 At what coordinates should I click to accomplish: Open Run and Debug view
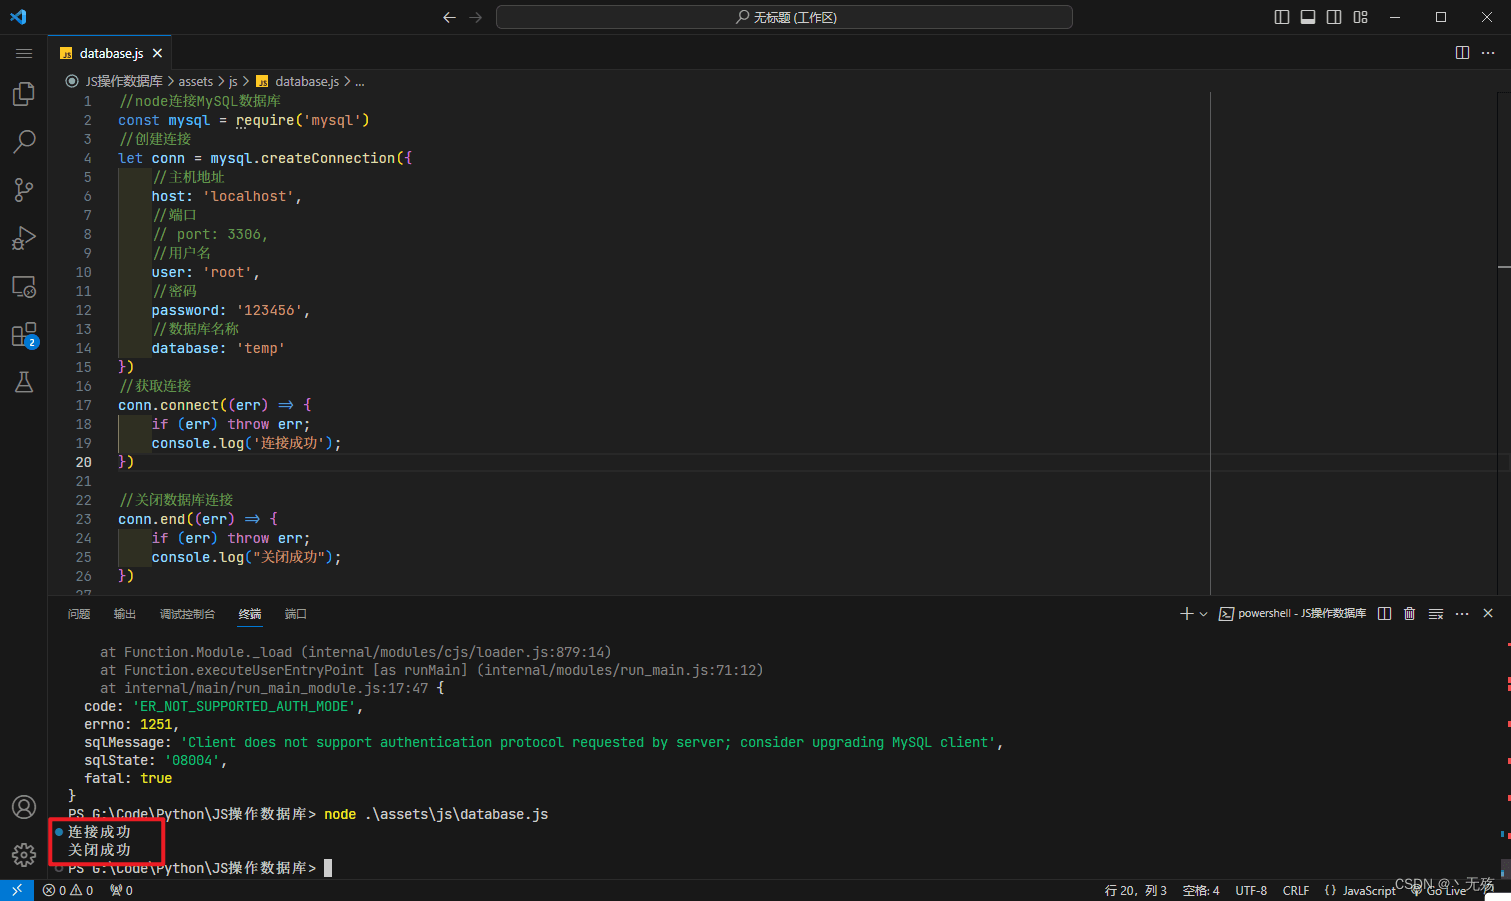click(x=24, y=238)
